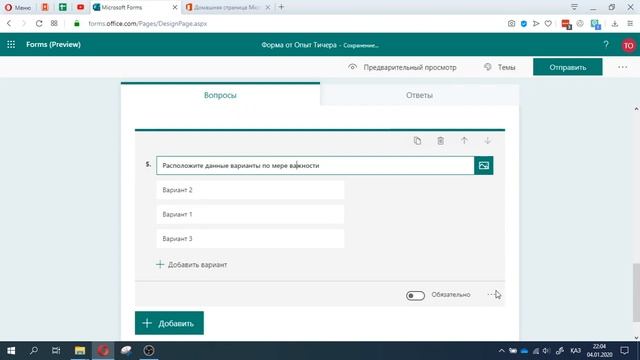Show hidden system tray icons

pos(501,351)
